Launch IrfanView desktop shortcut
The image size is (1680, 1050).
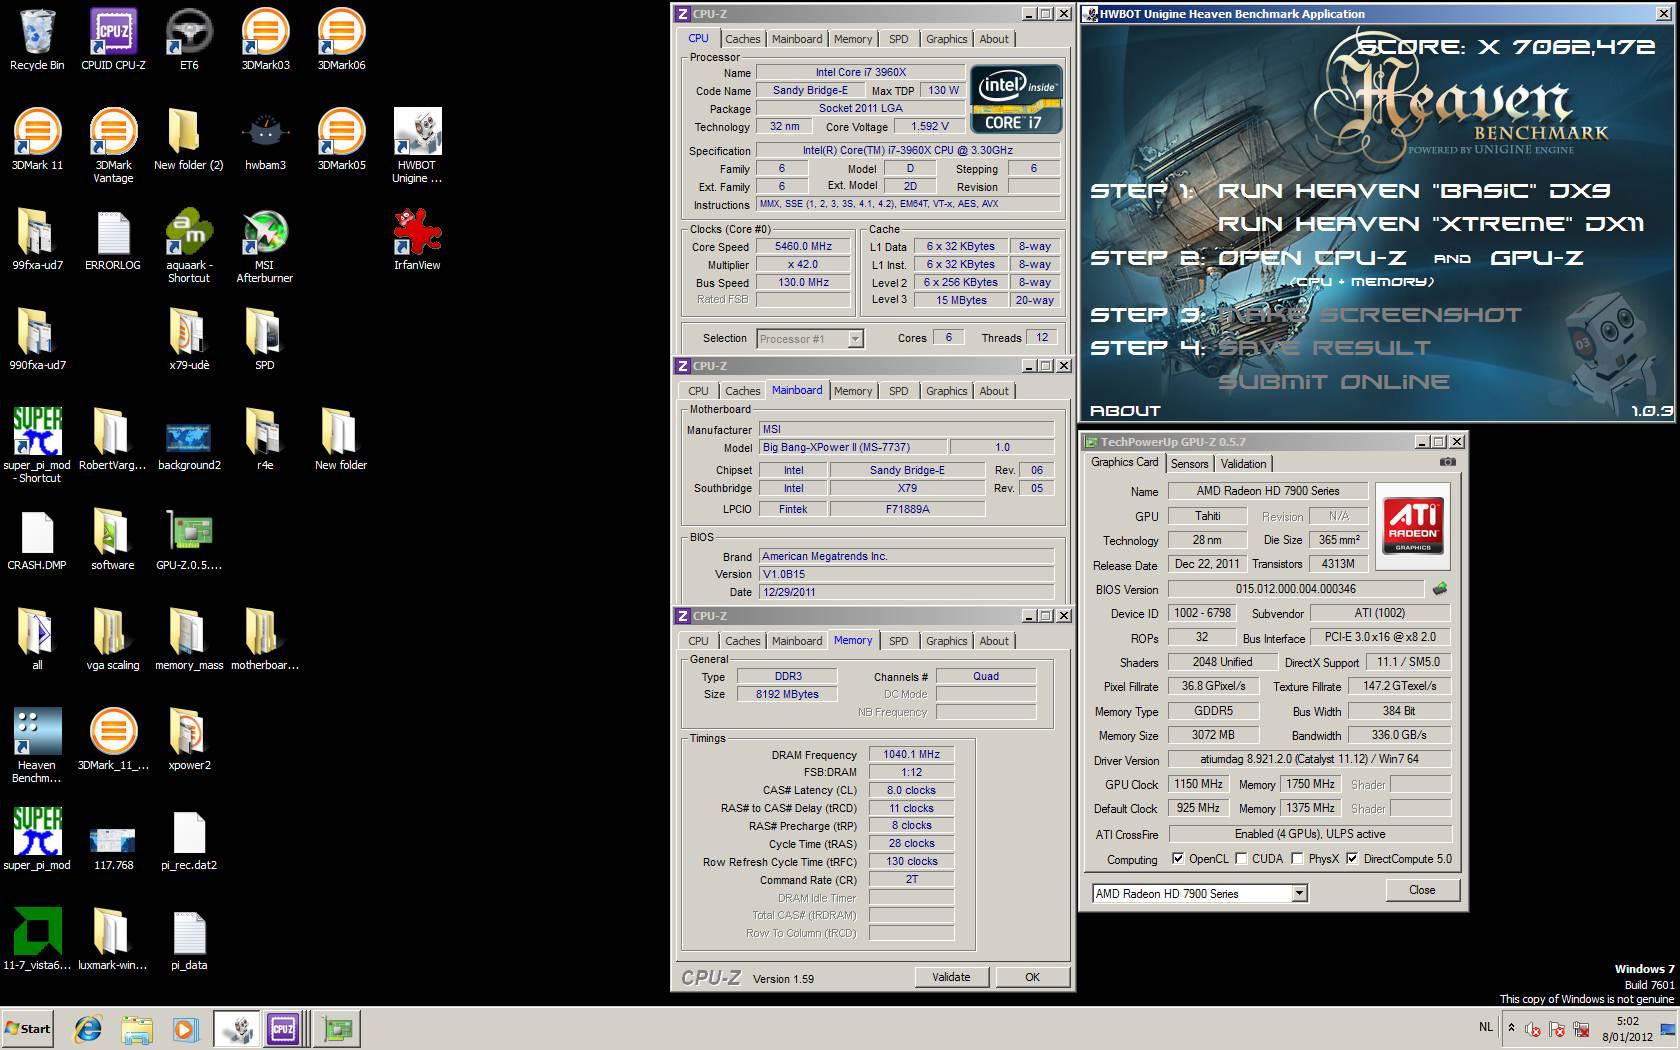417,240
